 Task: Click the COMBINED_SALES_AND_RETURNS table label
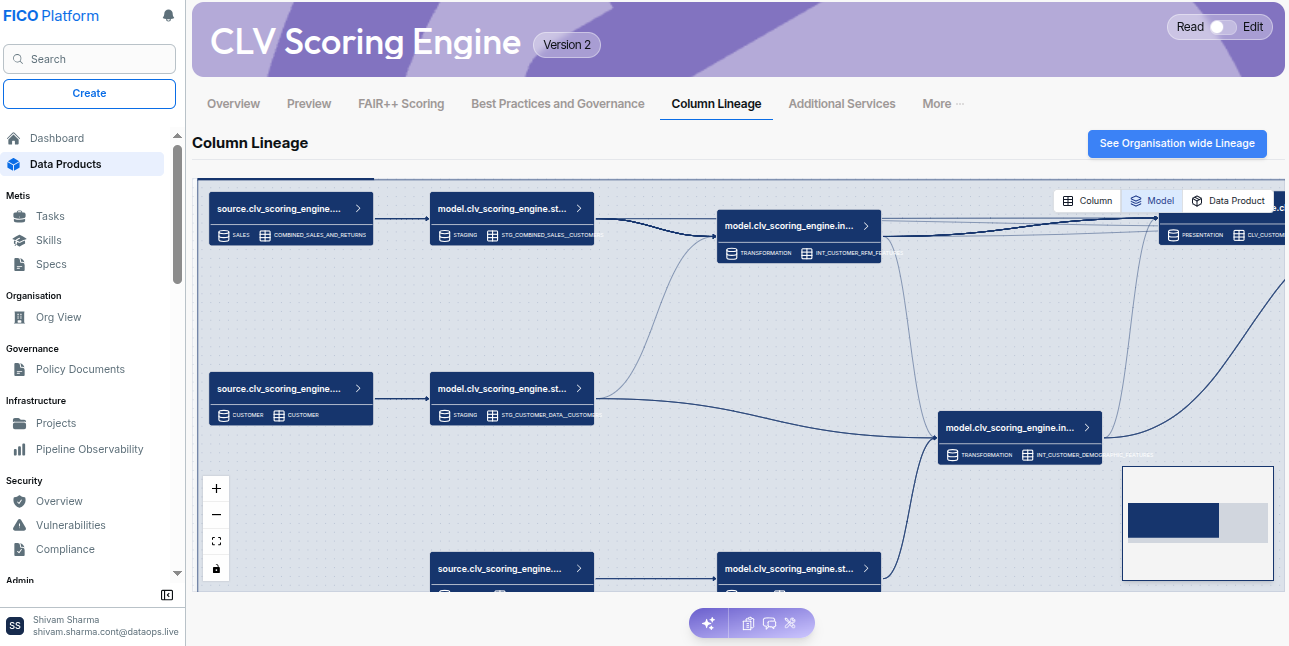320,235
